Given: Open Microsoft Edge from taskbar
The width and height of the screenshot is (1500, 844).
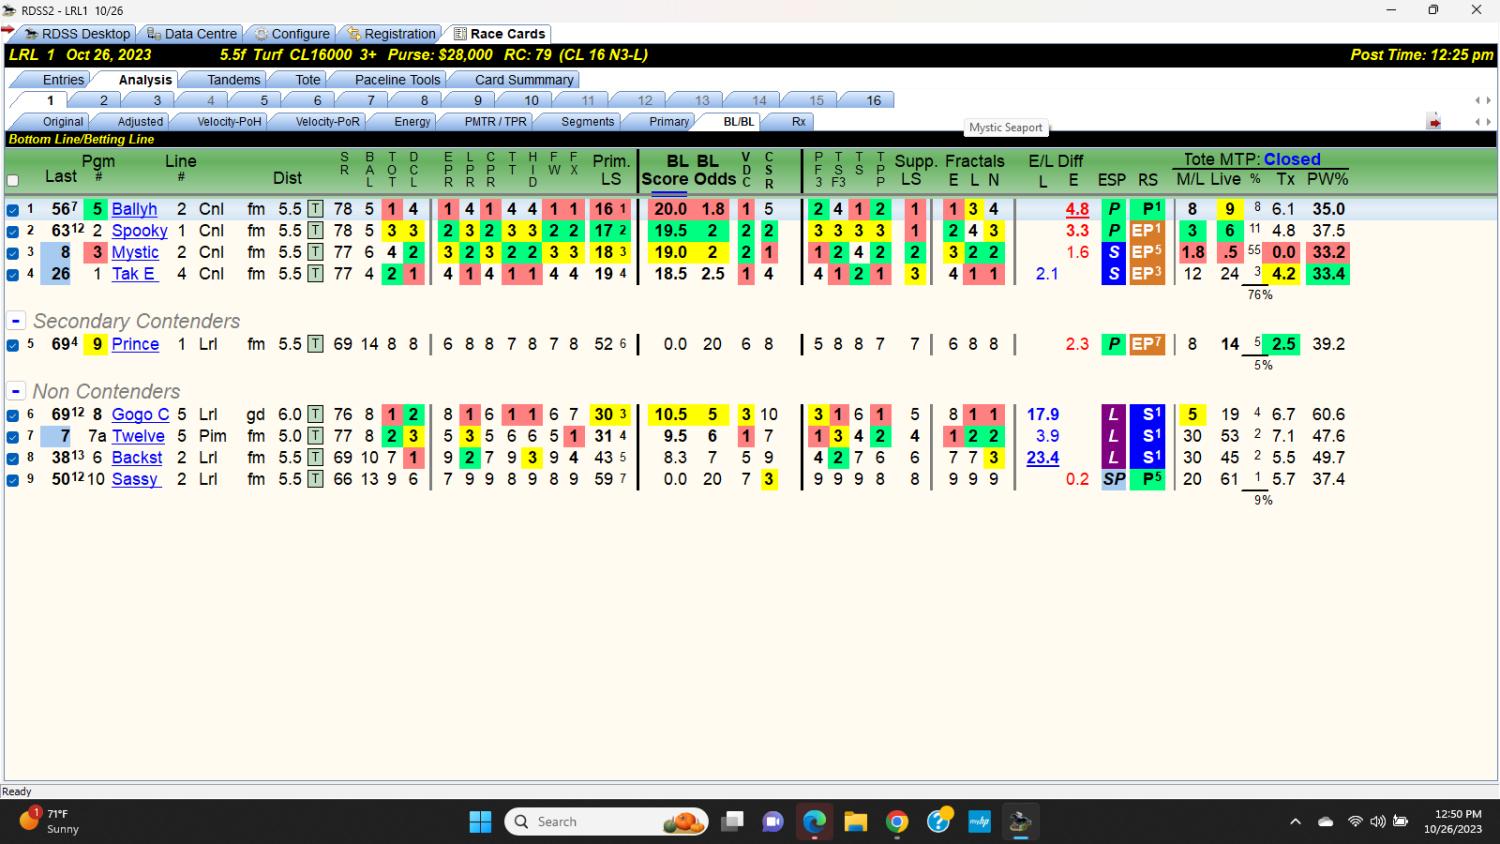Looking at the screenshot, I should [x=814, y=822].
